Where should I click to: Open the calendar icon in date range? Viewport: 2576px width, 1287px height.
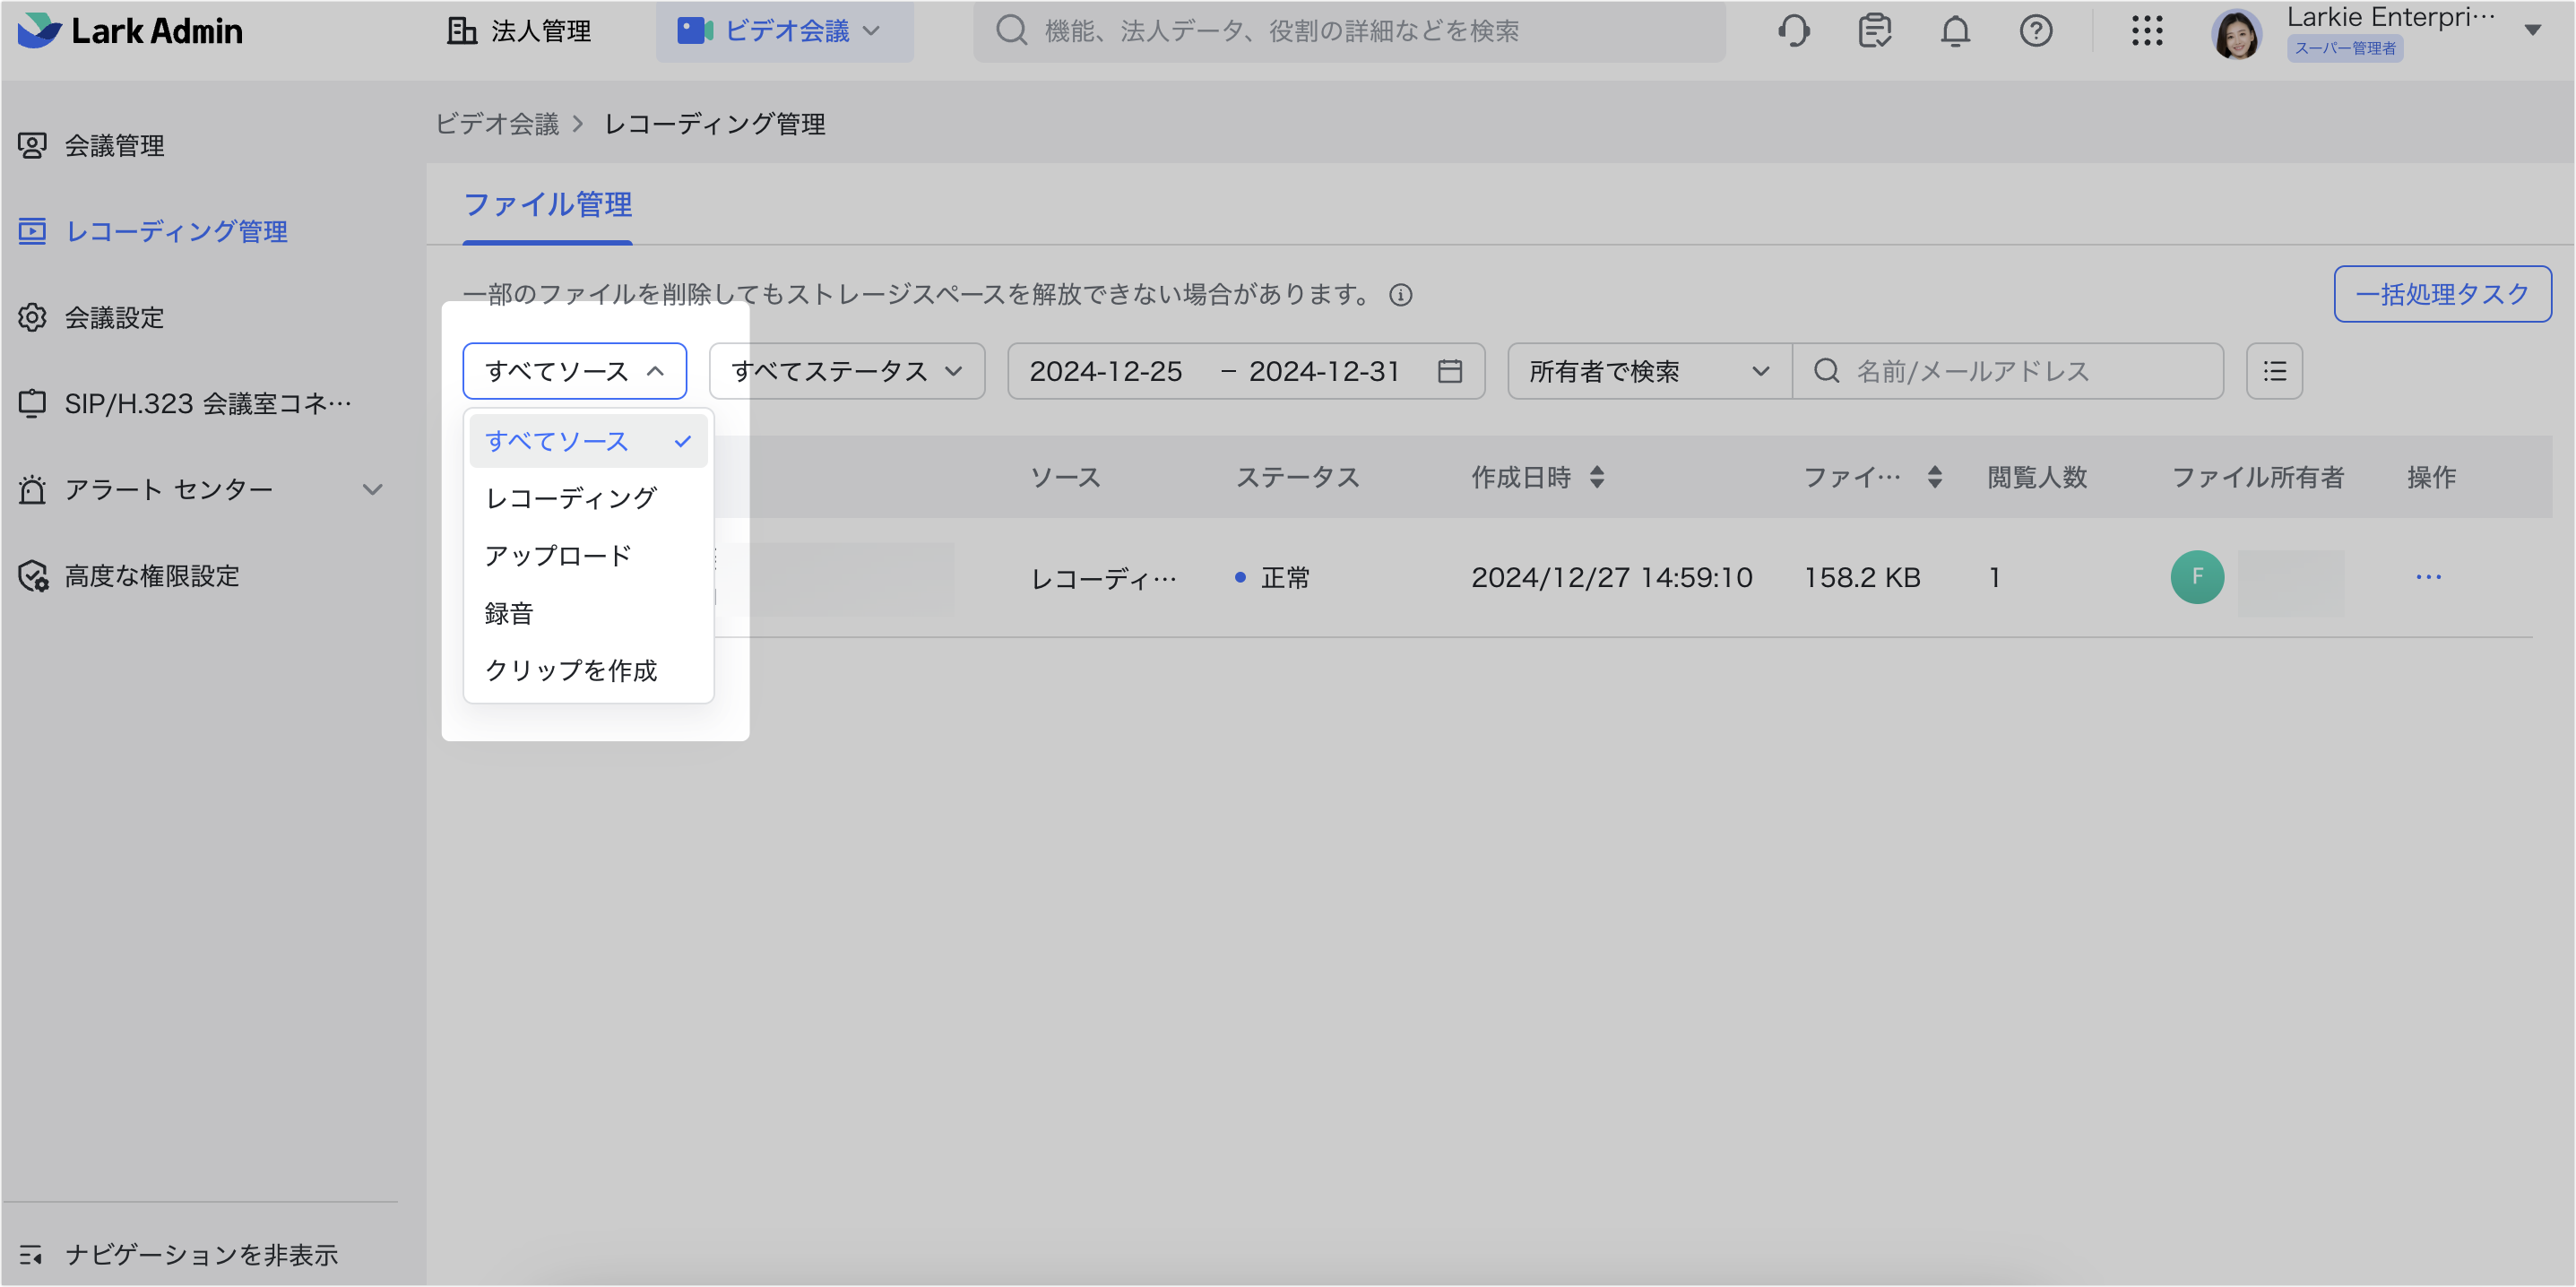pos(1449,371)
